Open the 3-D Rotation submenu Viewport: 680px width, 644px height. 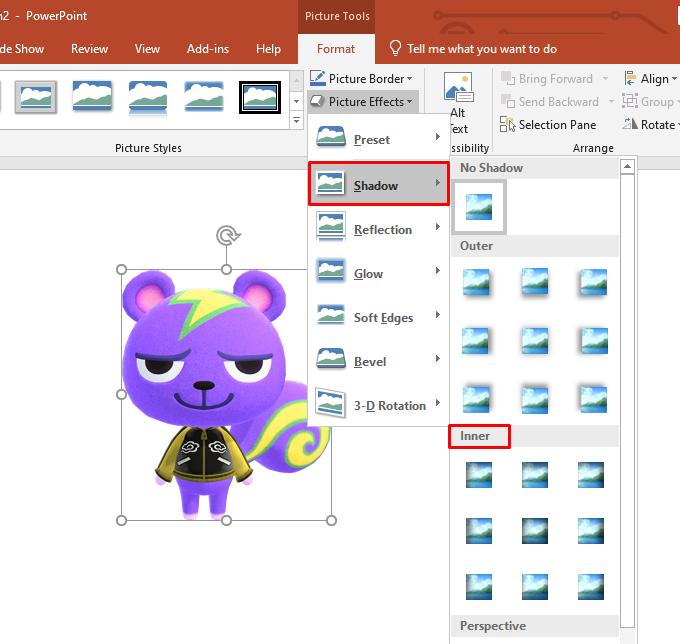pyautogui.click(x=378, y=405)
